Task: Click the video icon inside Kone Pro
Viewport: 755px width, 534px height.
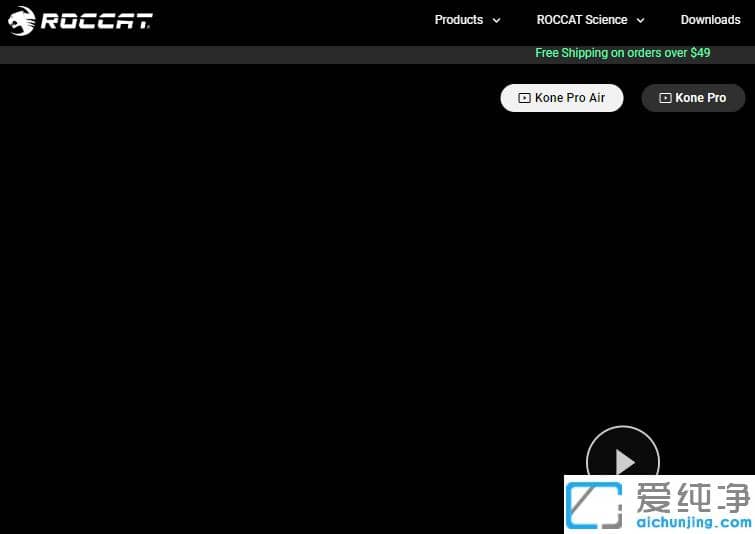Action: [665, 98]
